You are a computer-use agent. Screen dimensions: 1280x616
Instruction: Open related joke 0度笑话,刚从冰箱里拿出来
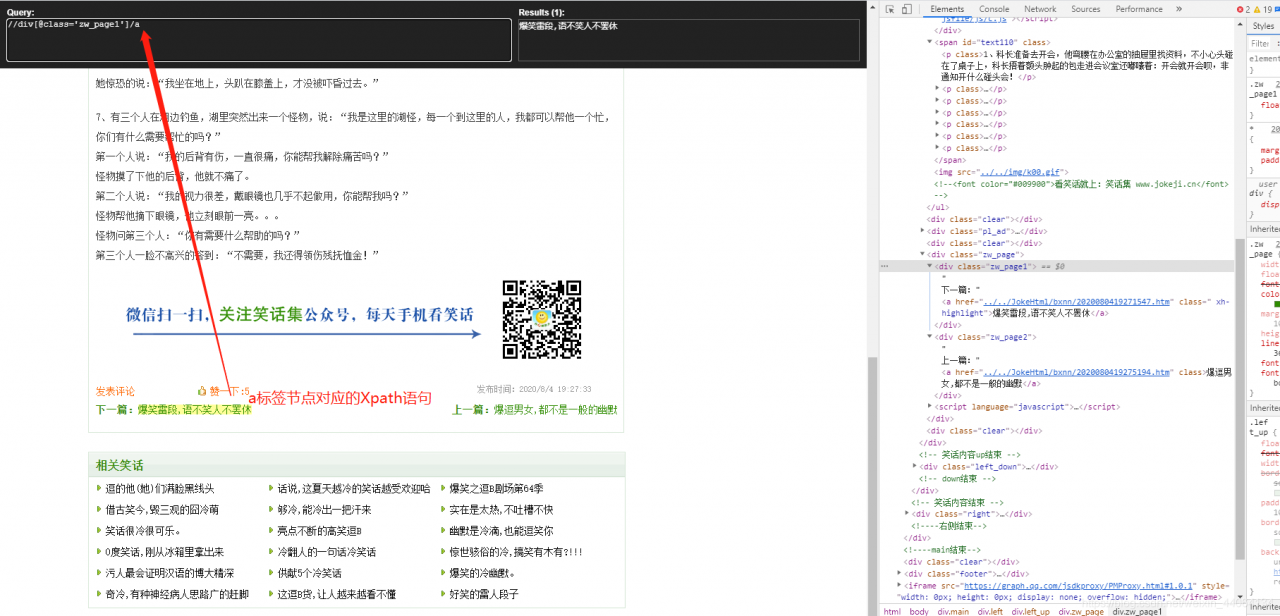[164, 552]
